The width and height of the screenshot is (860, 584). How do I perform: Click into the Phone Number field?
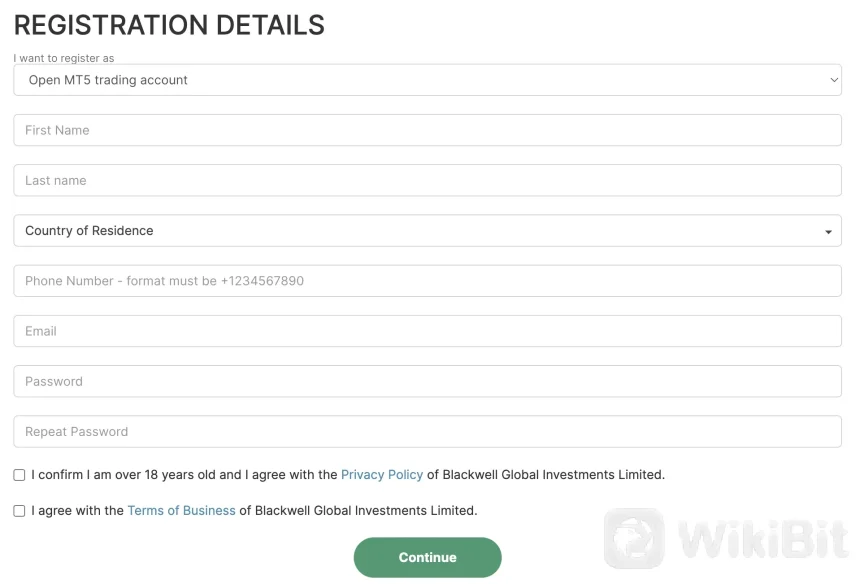(427, 281)
